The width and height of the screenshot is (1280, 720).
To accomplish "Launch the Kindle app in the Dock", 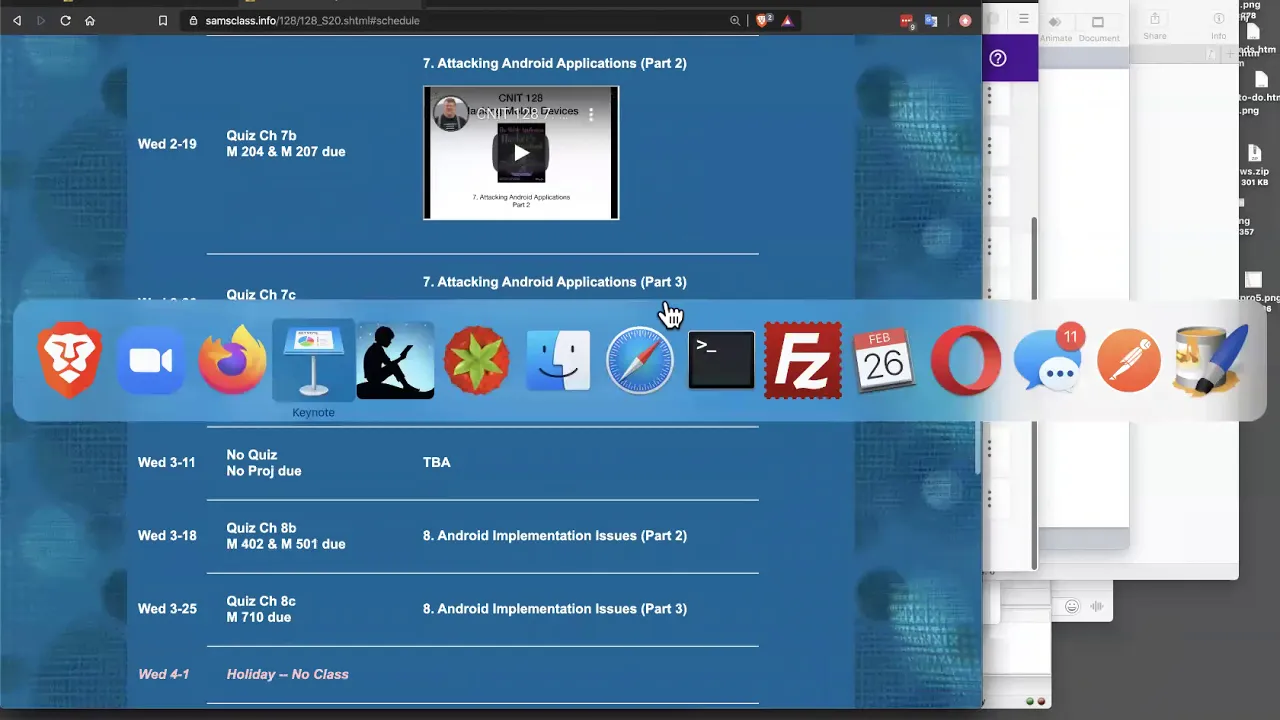I will pos(395,360).
